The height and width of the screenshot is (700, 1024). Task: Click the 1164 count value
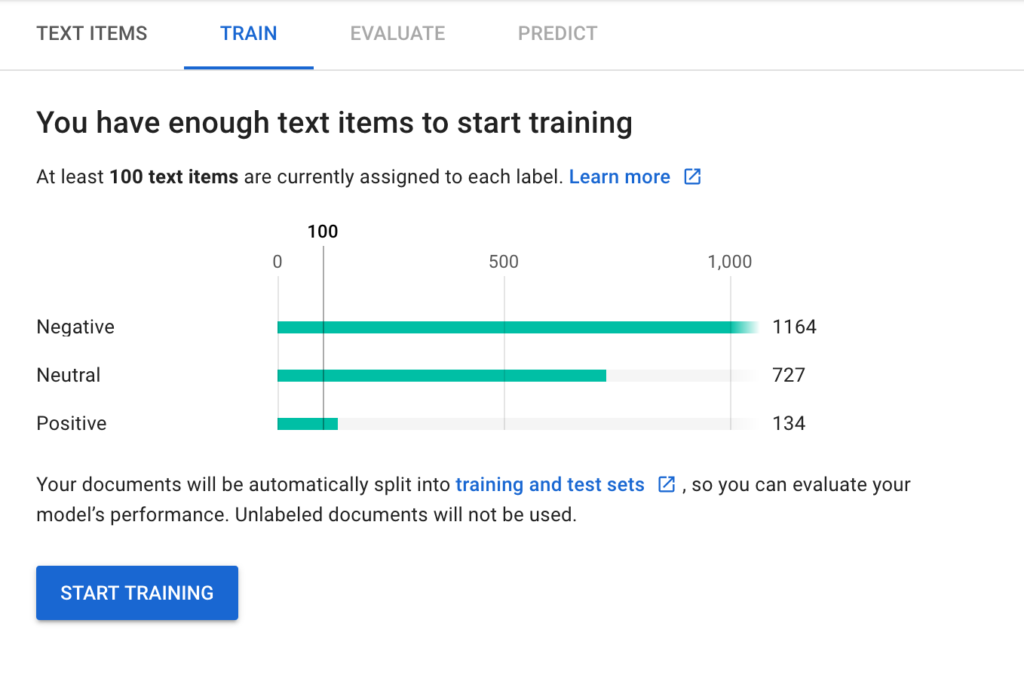click(x=794, y=327)
